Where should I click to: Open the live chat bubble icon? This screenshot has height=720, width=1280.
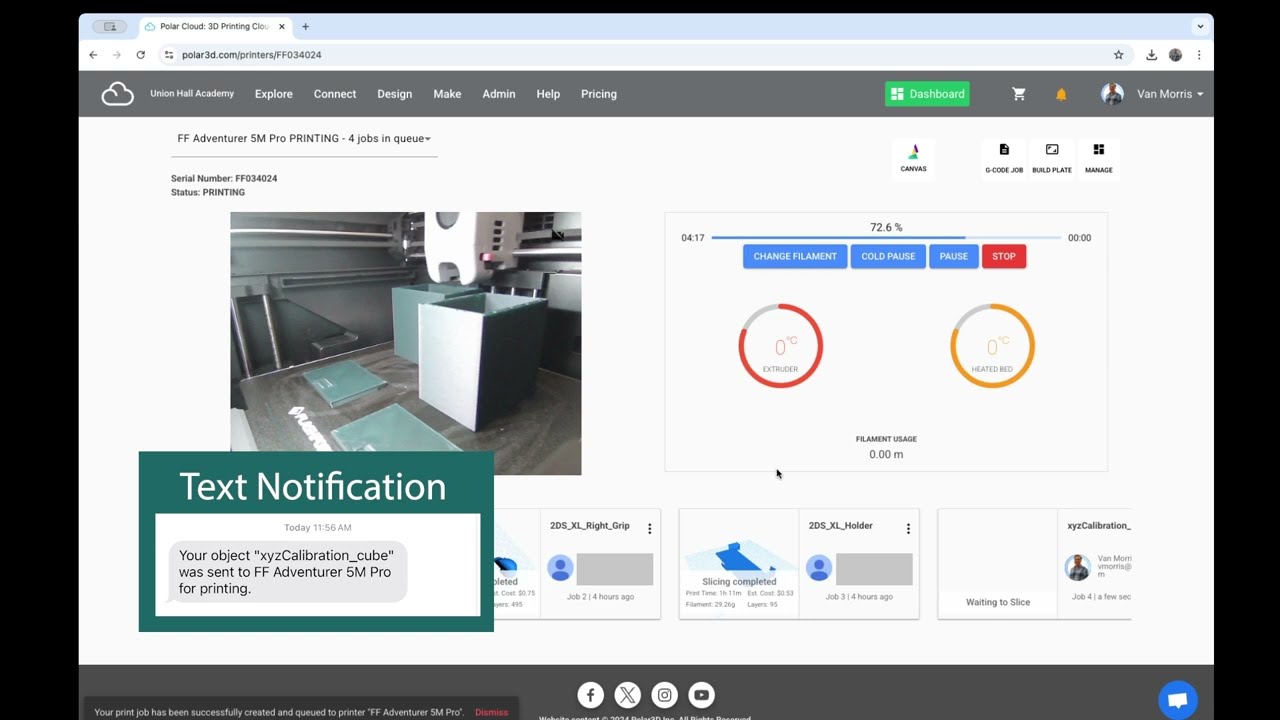[1178, 700]
